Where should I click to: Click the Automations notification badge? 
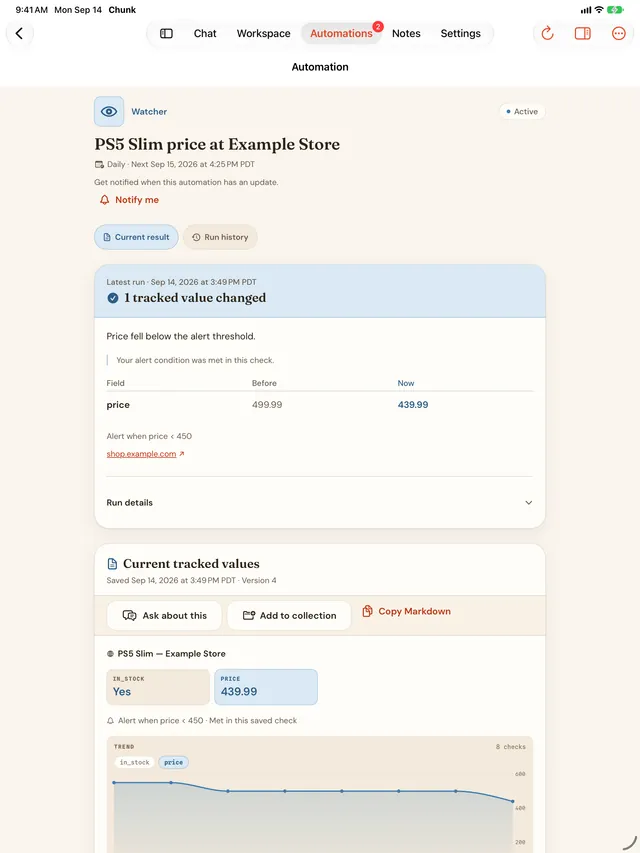[378, 27]
